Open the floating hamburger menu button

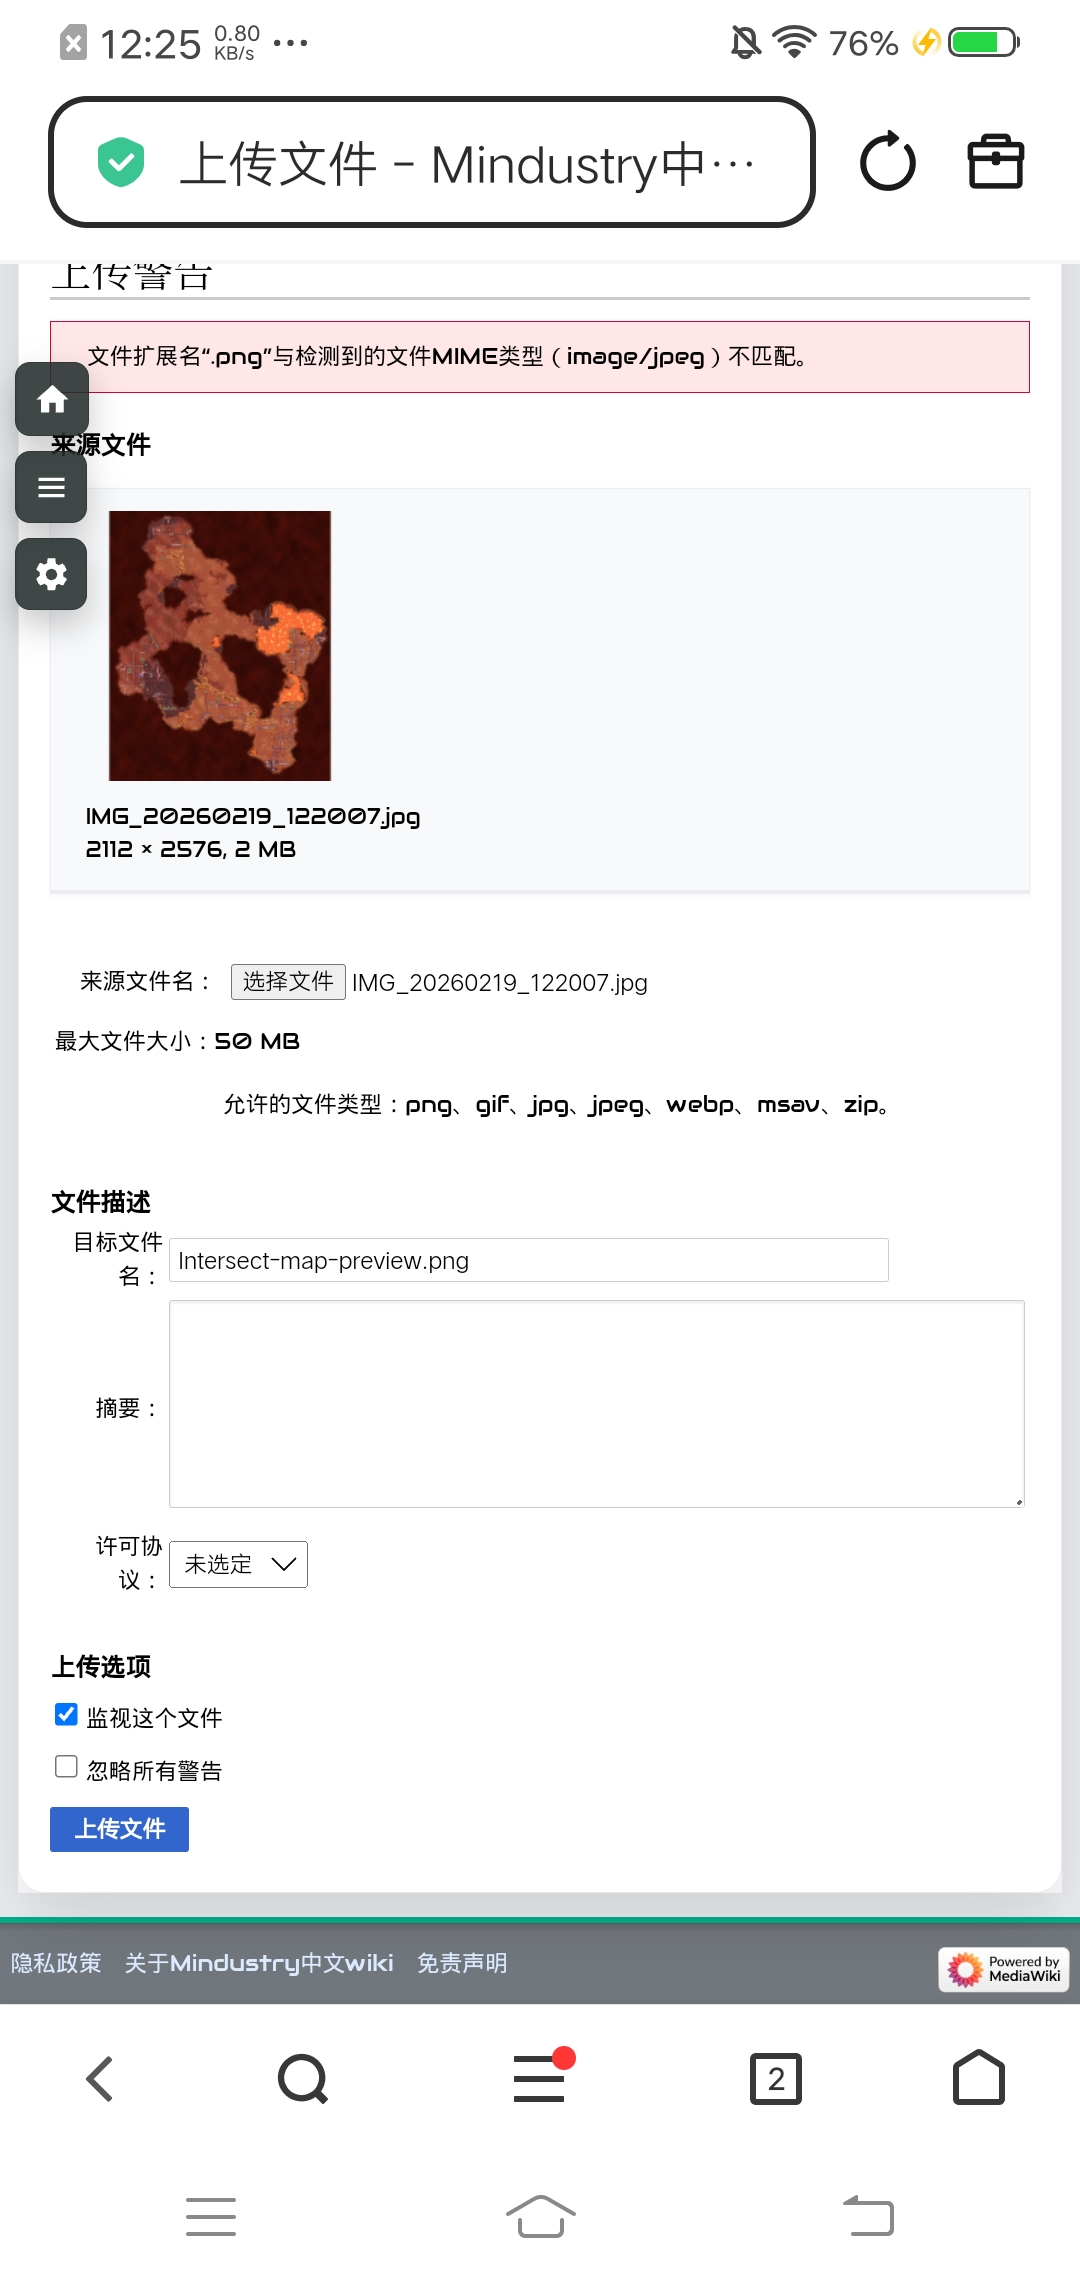pos(51,487)
